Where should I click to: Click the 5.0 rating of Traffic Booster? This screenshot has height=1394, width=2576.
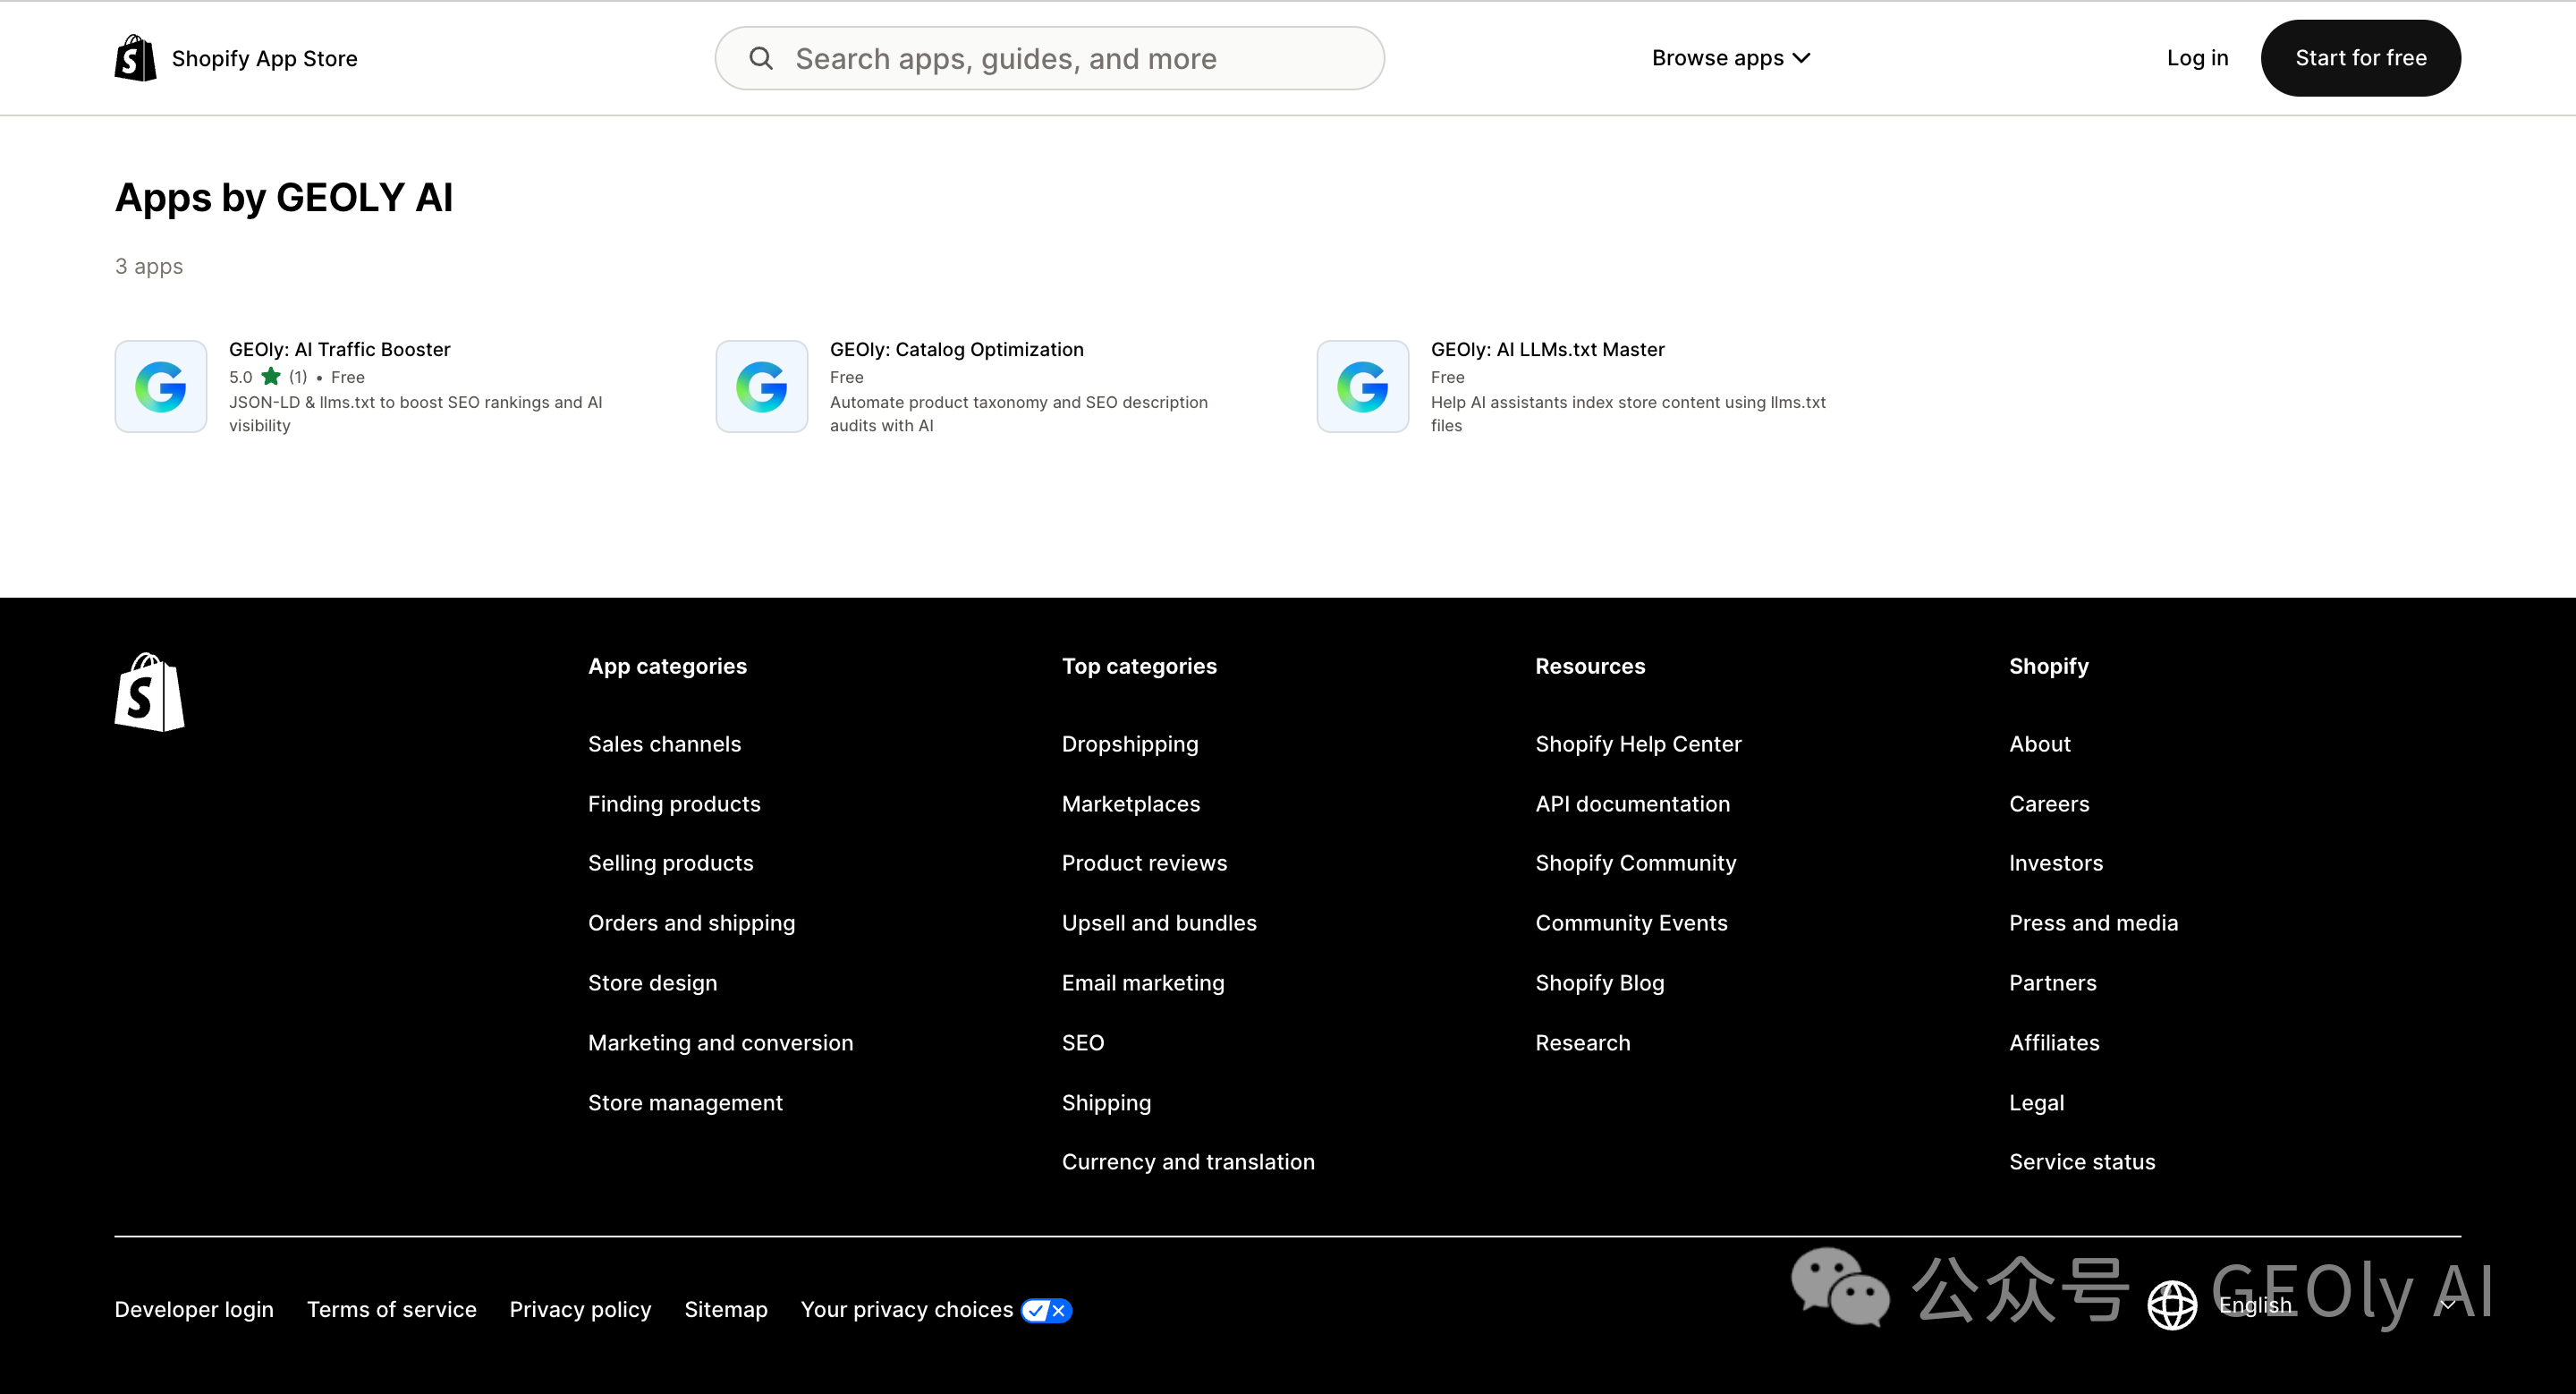241,377
